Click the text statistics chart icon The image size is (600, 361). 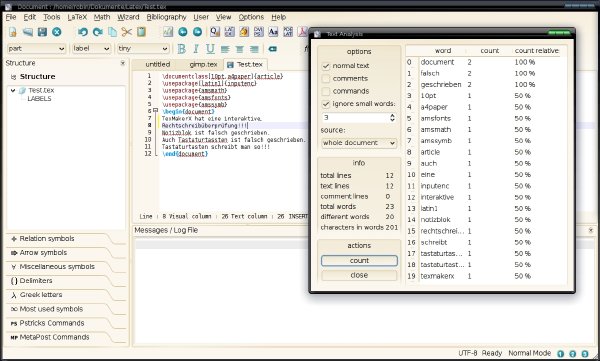(x=168, y=32)
